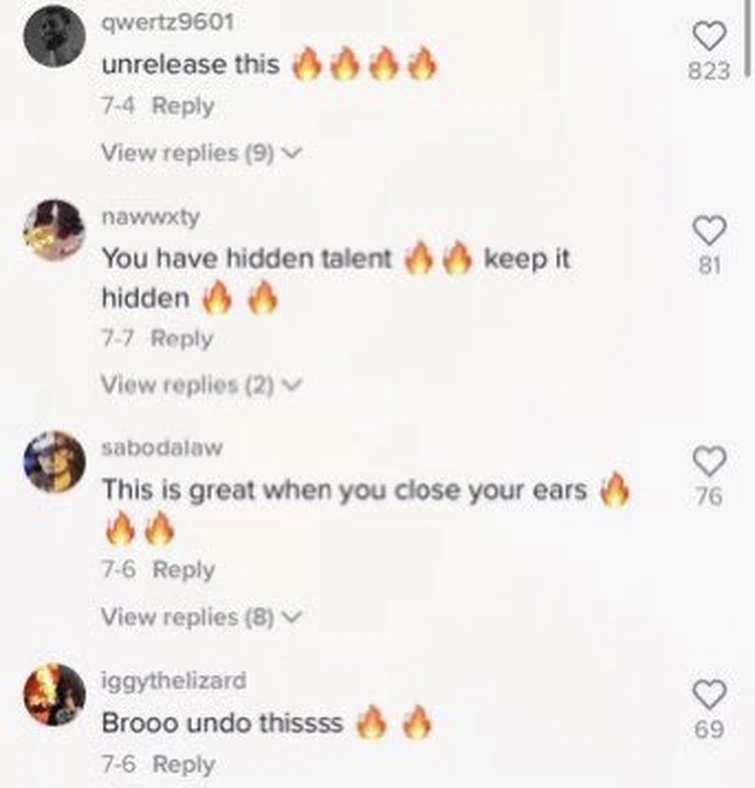Tap sabodalaw's profile avatar

click(55, 462)
